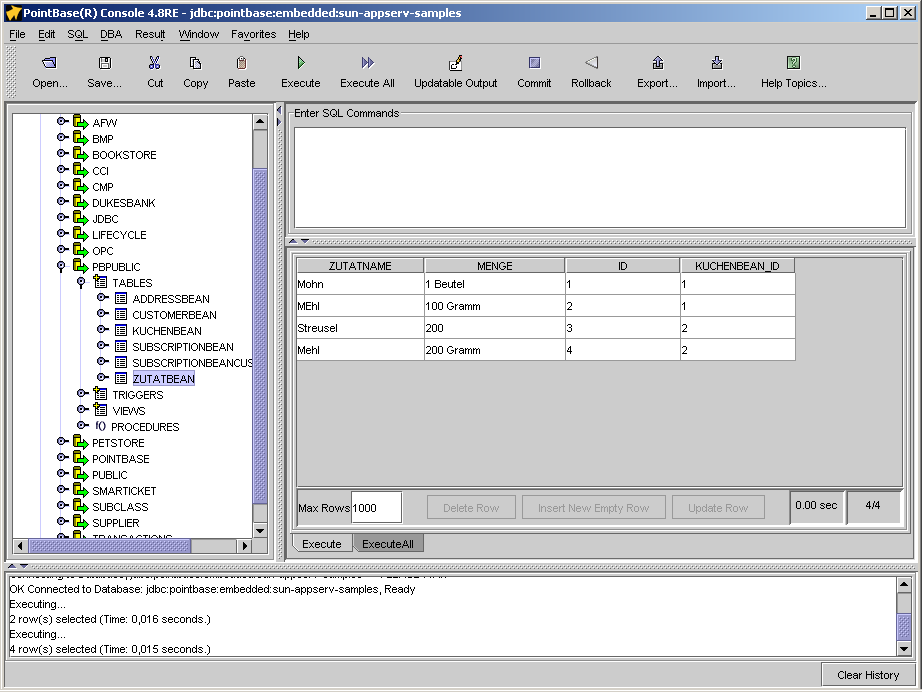Click the Max Rows input field
Image resolution: width=922 pixels, height=692 pixels.
[x=376, y=508]
